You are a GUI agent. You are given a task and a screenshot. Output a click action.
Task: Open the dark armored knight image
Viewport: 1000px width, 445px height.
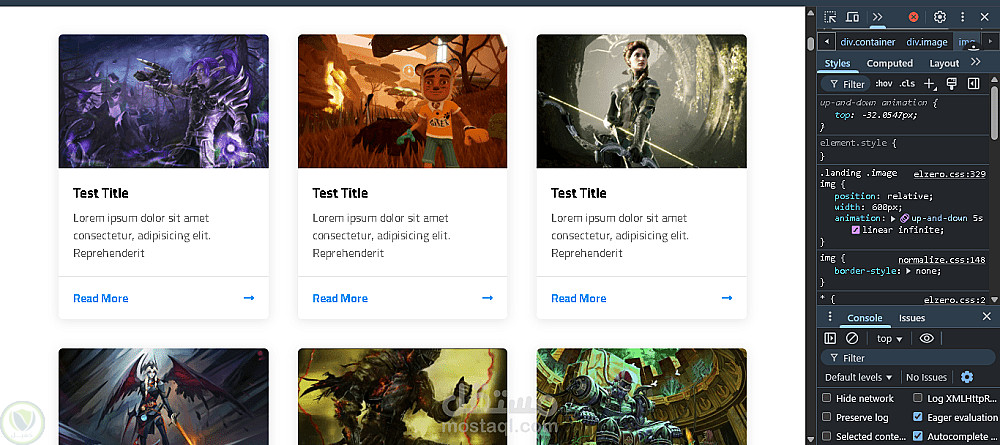(402, 397)
